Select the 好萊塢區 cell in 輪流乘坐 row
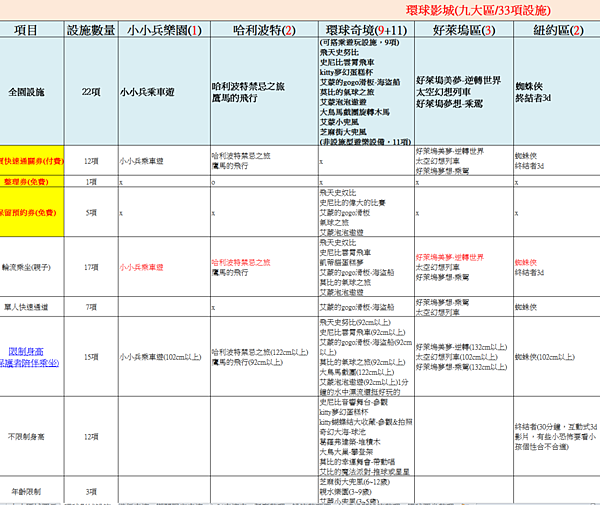This screenshot has width=600, height=505. 464,267
